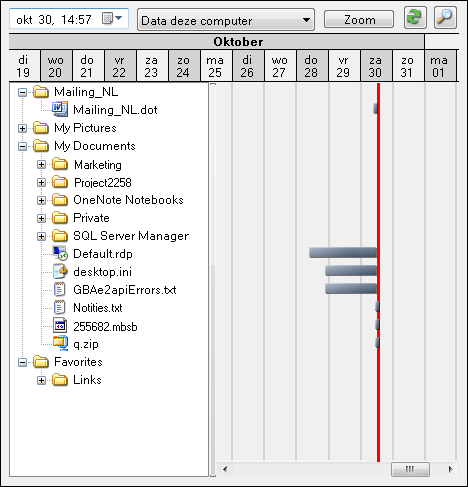Click the green refresh arrows icon

click(415, 17)
